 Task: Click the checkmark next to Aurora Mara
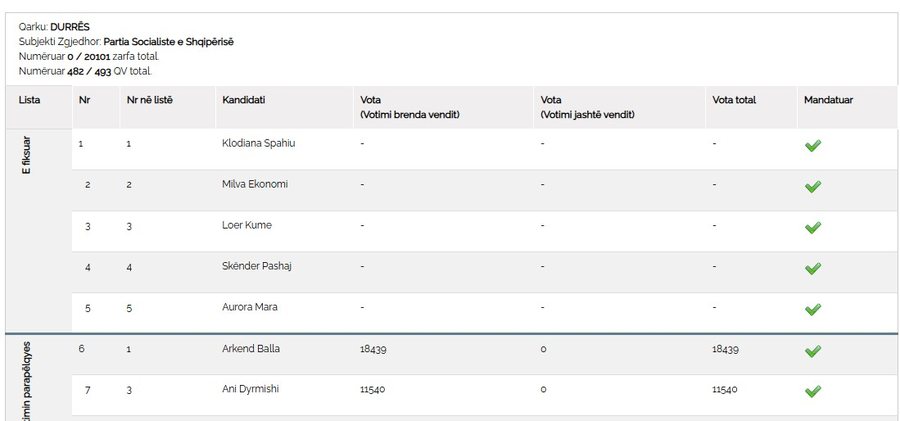click(813, 310)
